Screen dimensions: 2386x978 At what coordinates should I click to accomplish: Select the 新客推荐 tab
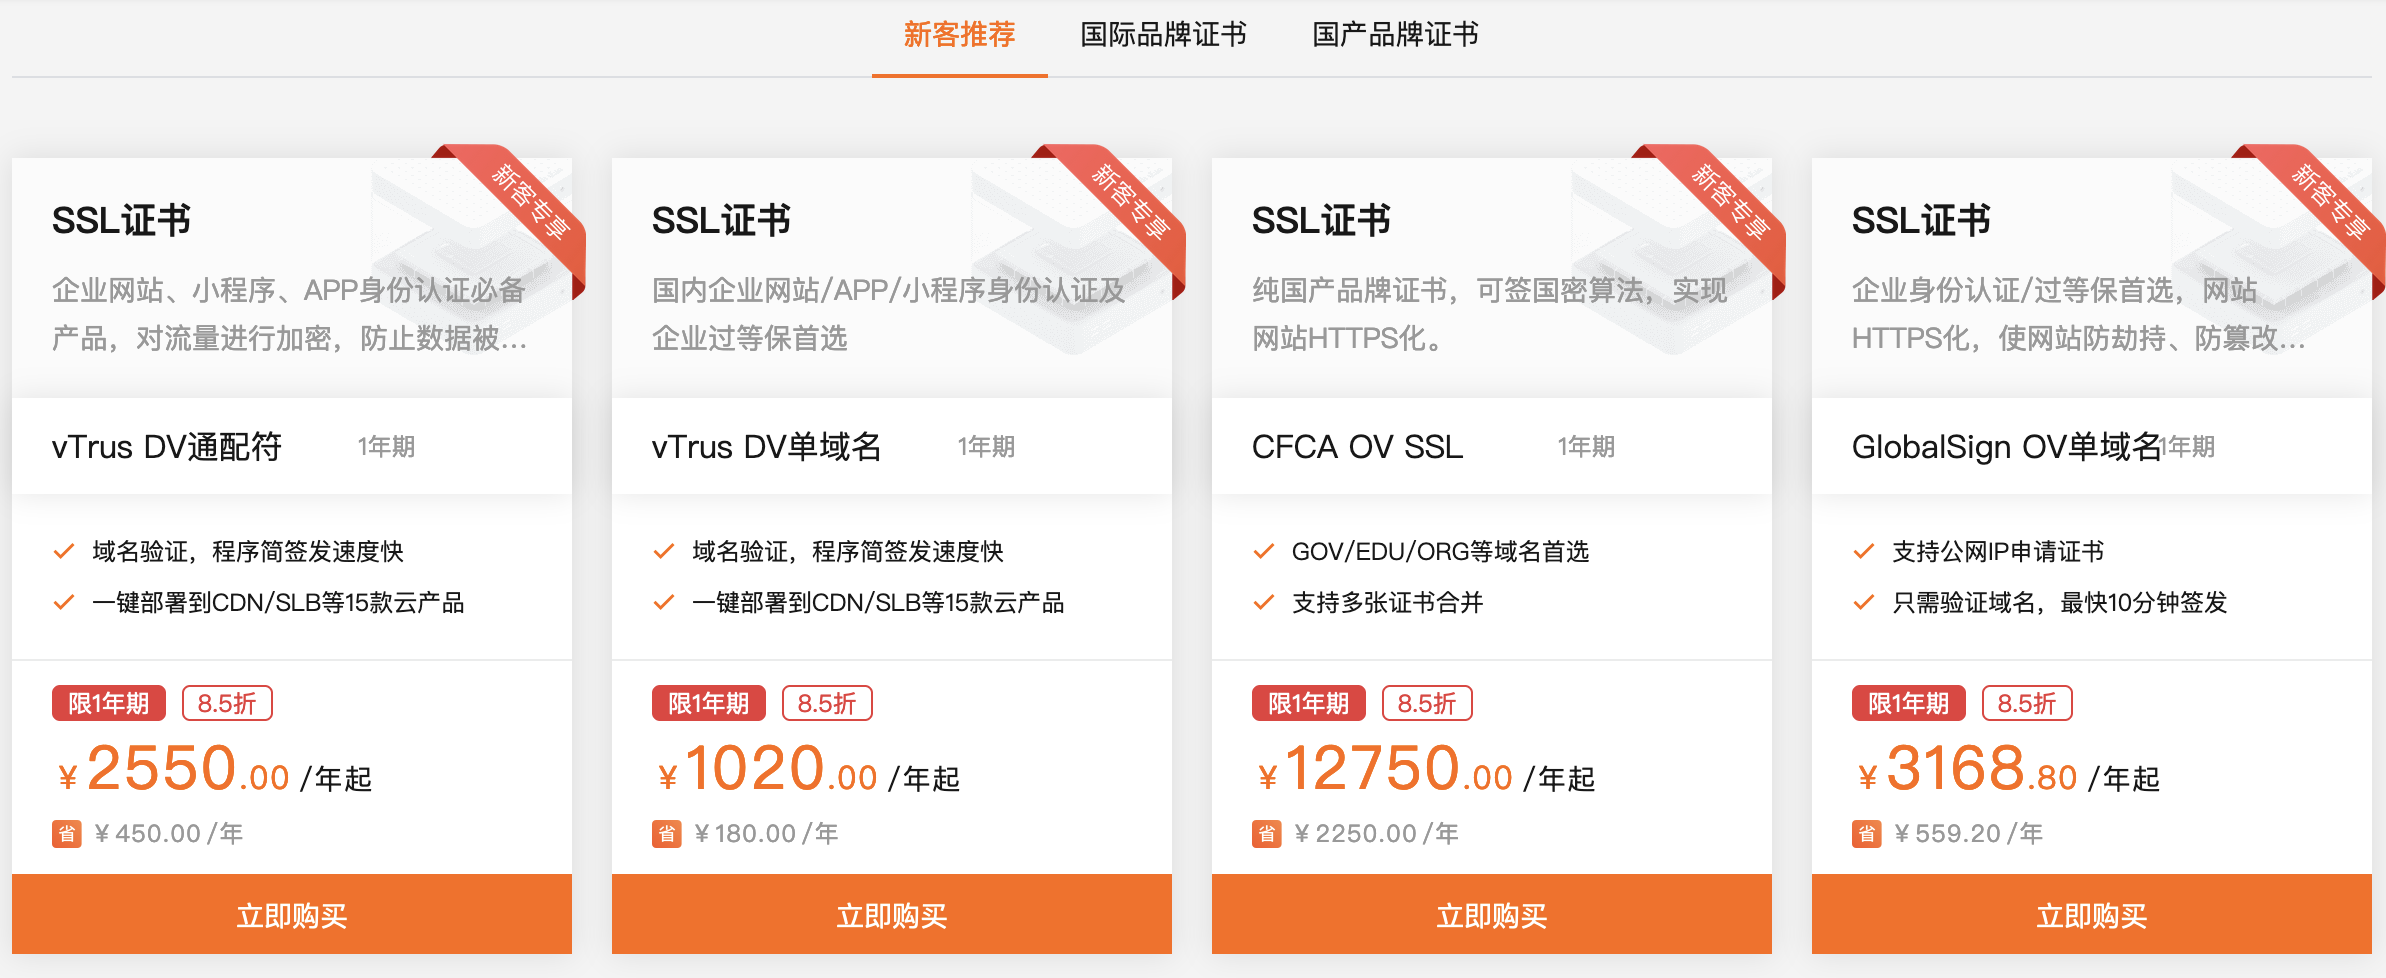point(959,34)
